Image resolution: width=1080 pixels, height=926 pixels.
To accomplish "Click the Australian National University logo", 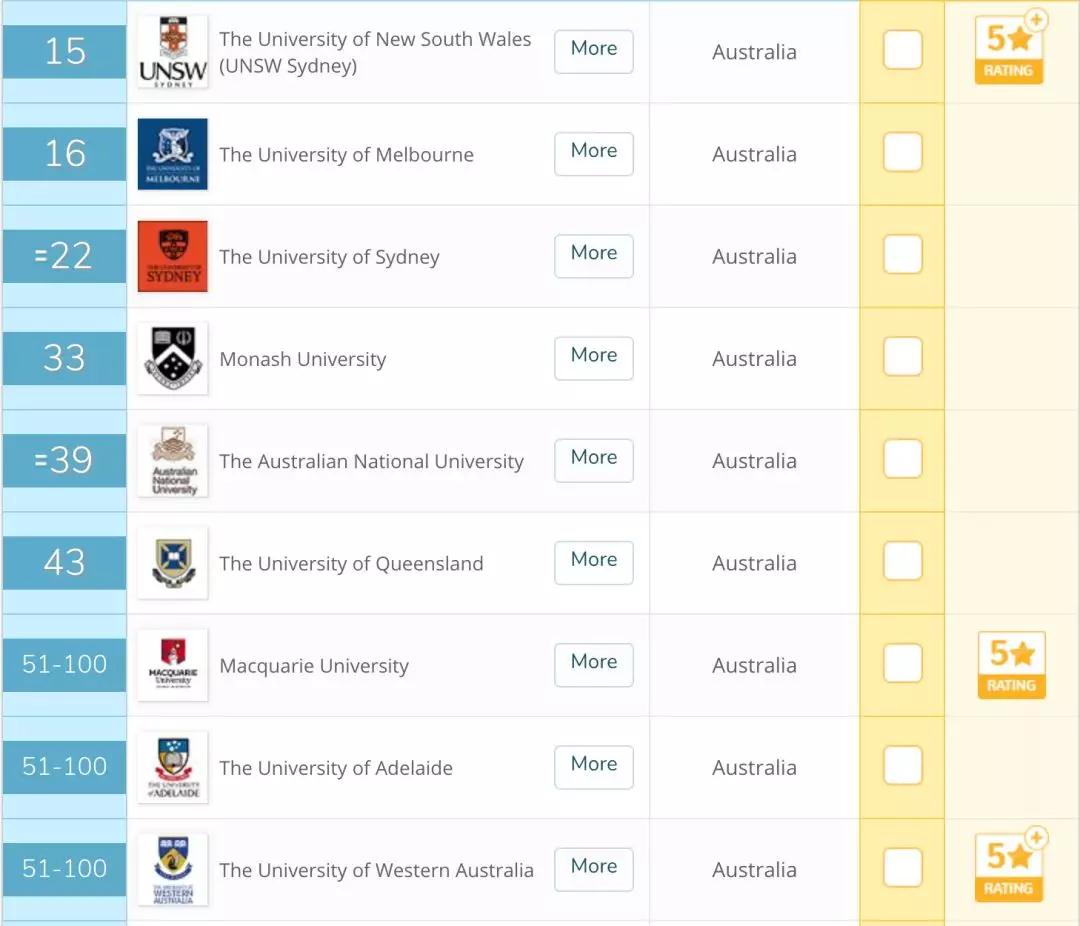I will (173, 461).
